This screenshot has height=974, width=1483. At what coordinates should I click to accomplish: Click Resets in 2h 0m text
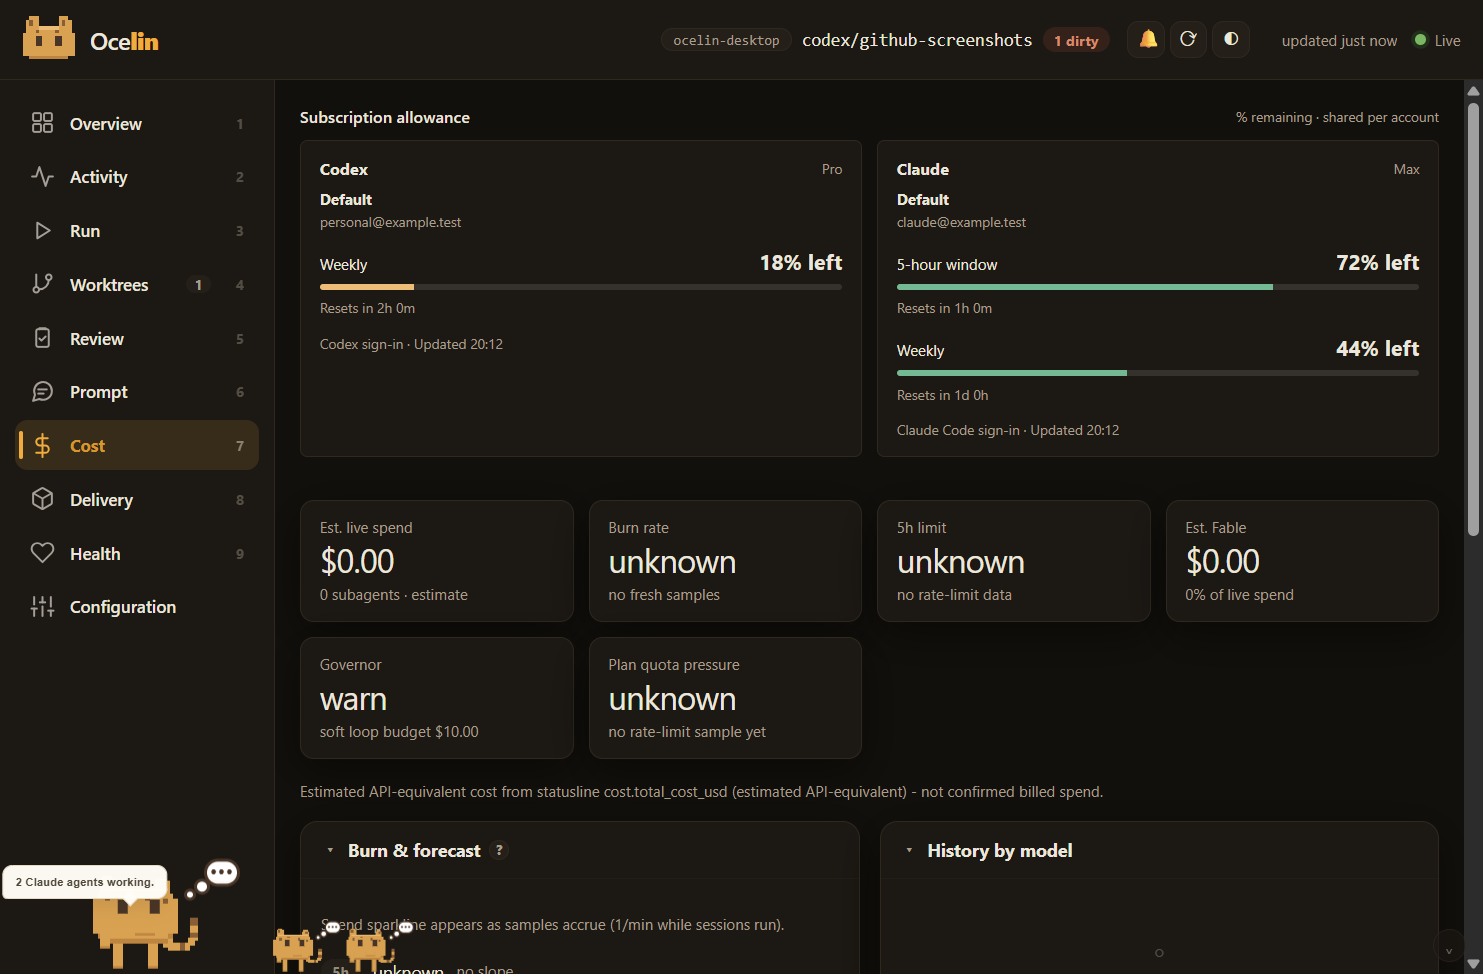tap(367, 309)
